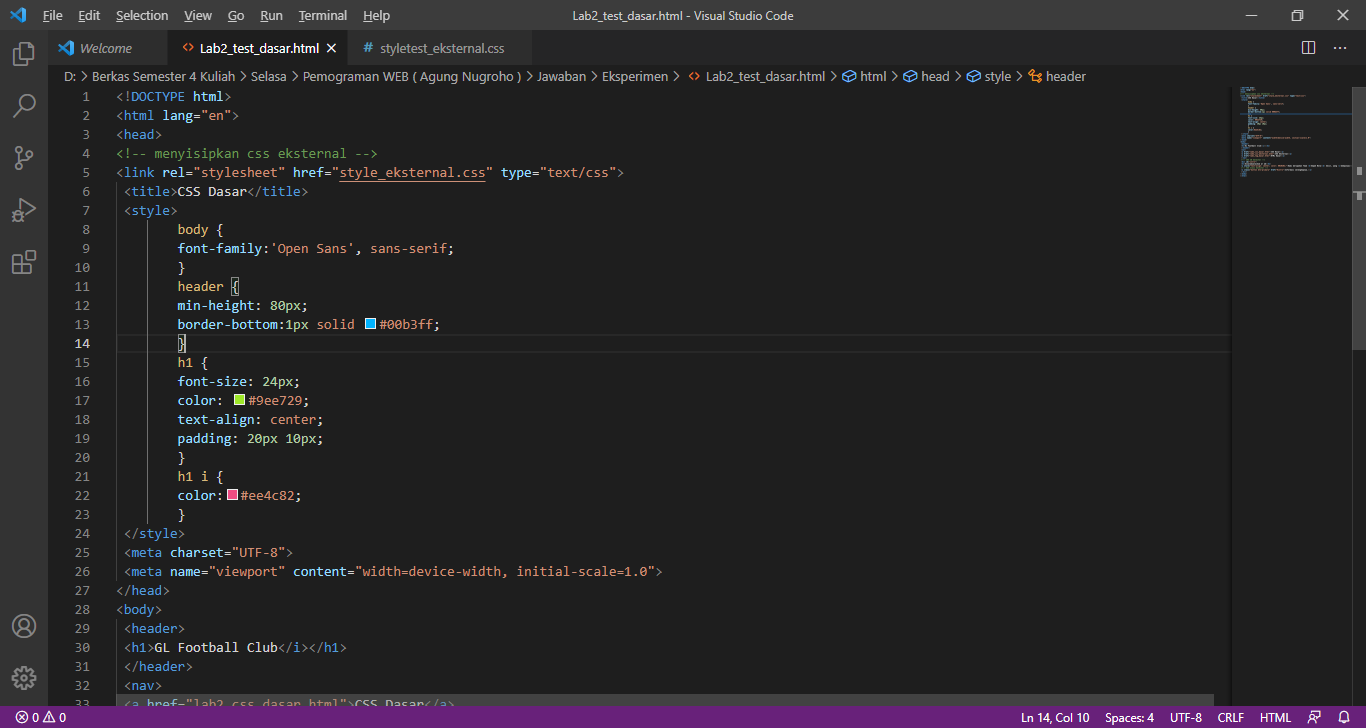Switch to styletest_eksternal.css tab
Viewport: 1366px width, 728px height.
[440, 47]
